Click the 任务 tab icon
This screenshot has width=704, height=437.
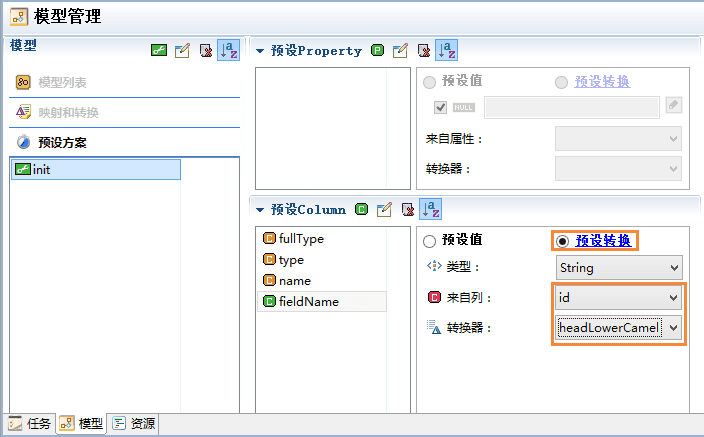point(15,424)
